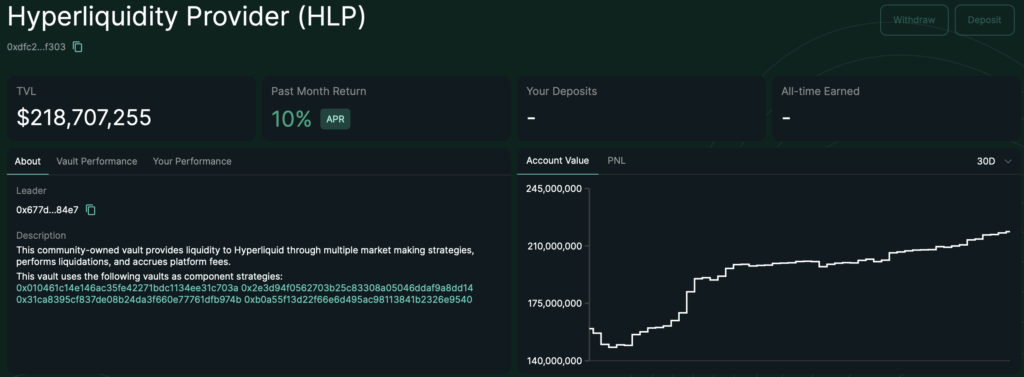Screen dimensions: 1024x377
Task: Toggle the APR badge next to 10%
Action: tap(335, 120)
